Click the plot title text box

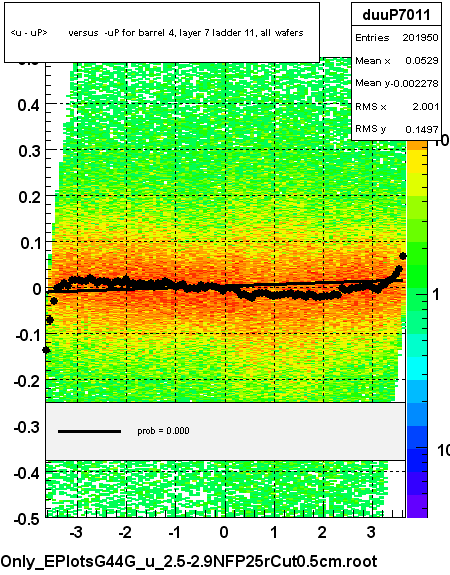coord(162,33)
